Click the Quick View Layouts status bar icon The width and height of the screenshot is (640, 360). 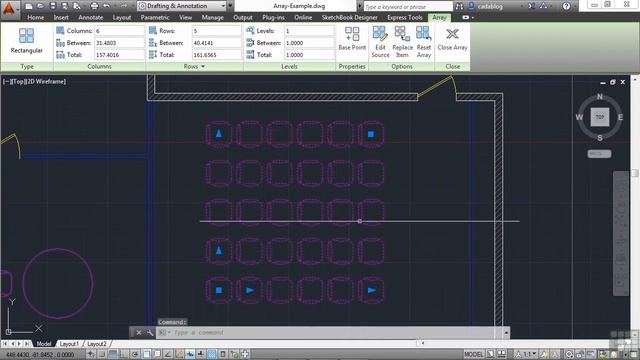click(x=490, y=354)
